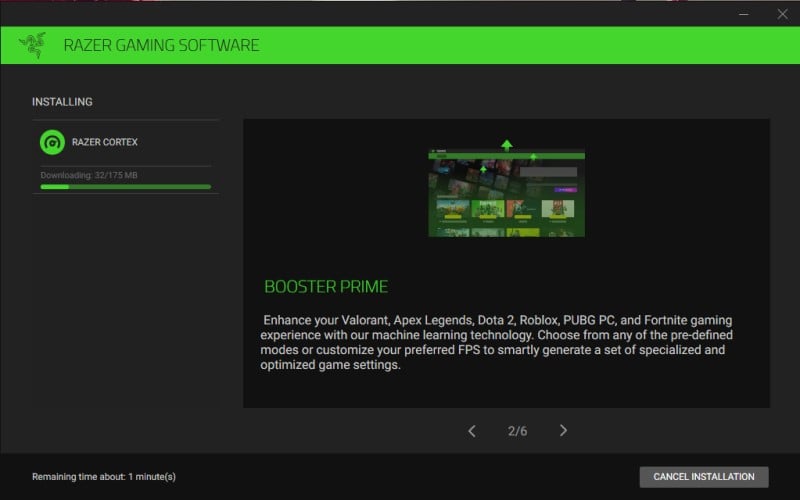Open the Booster Prime preview thumbnail
Screen dimensions: 800x500
(507, 193)
